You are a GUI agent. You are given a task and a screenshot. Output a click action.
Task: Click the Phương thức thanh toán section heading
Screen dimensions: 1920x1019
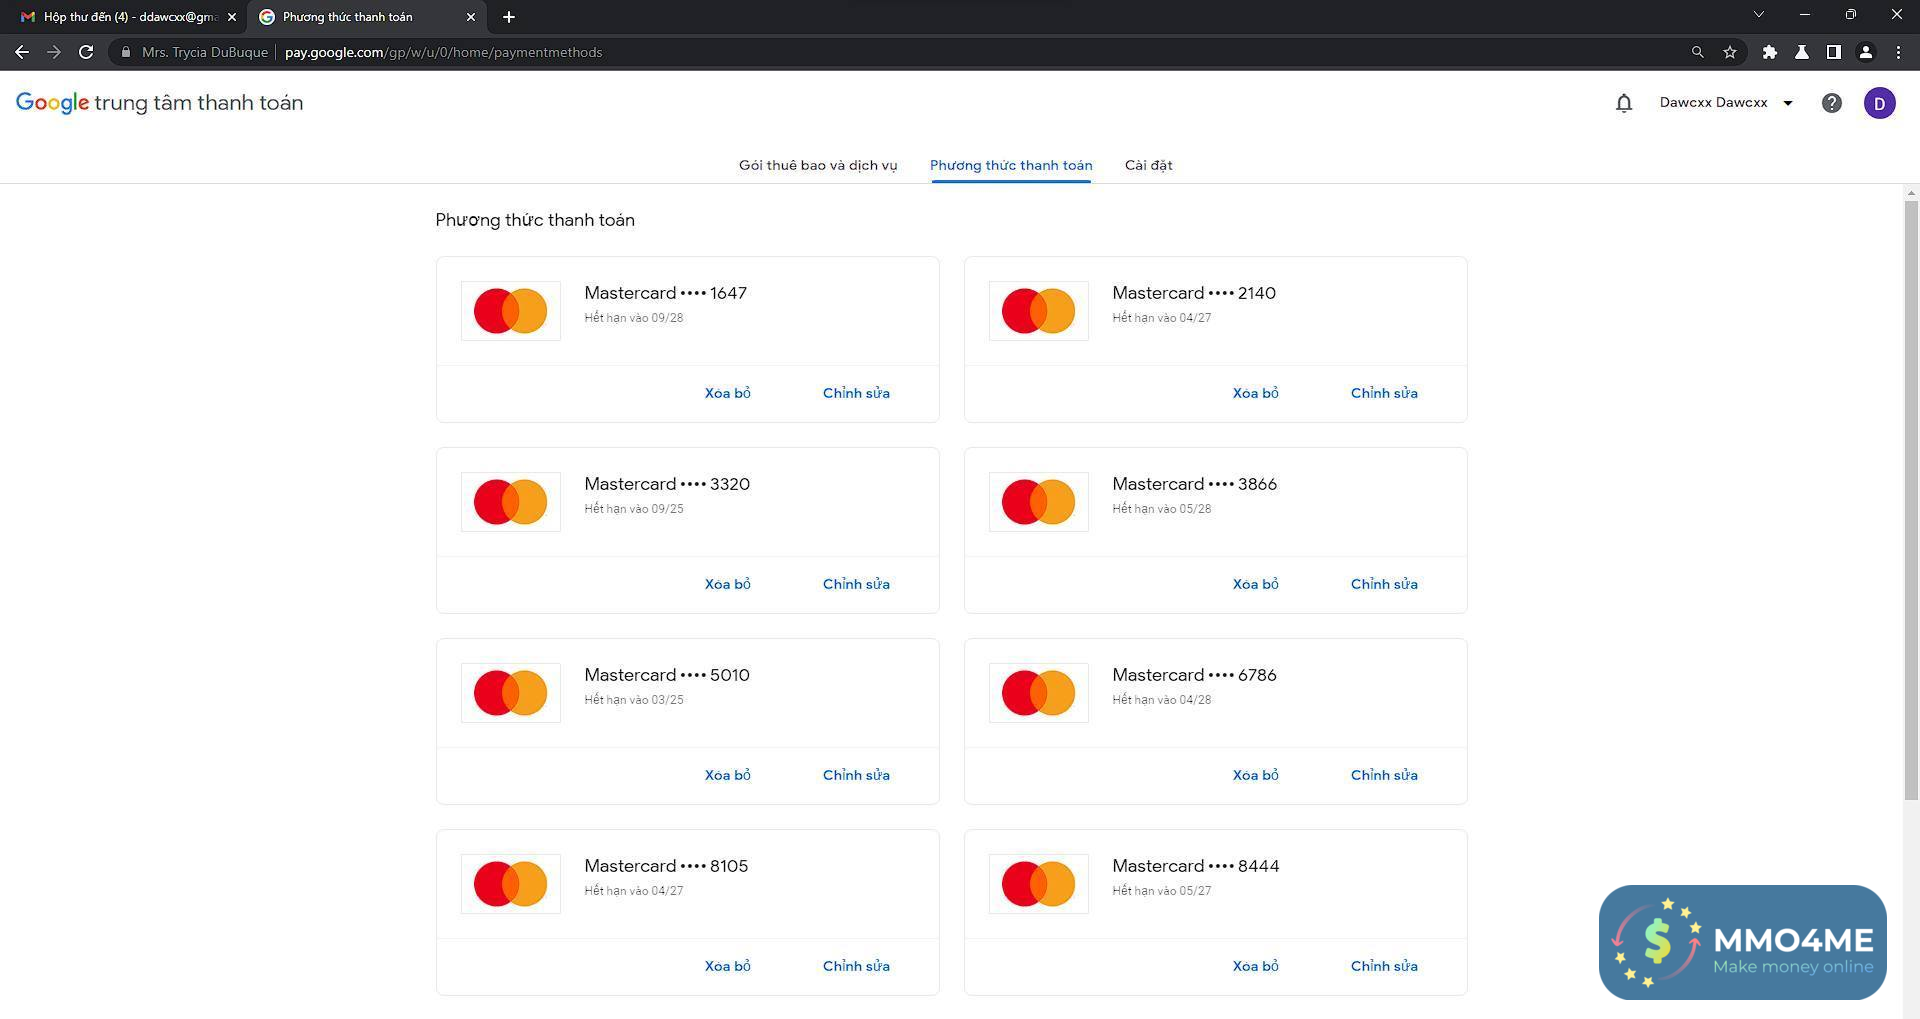click(535, 220)
